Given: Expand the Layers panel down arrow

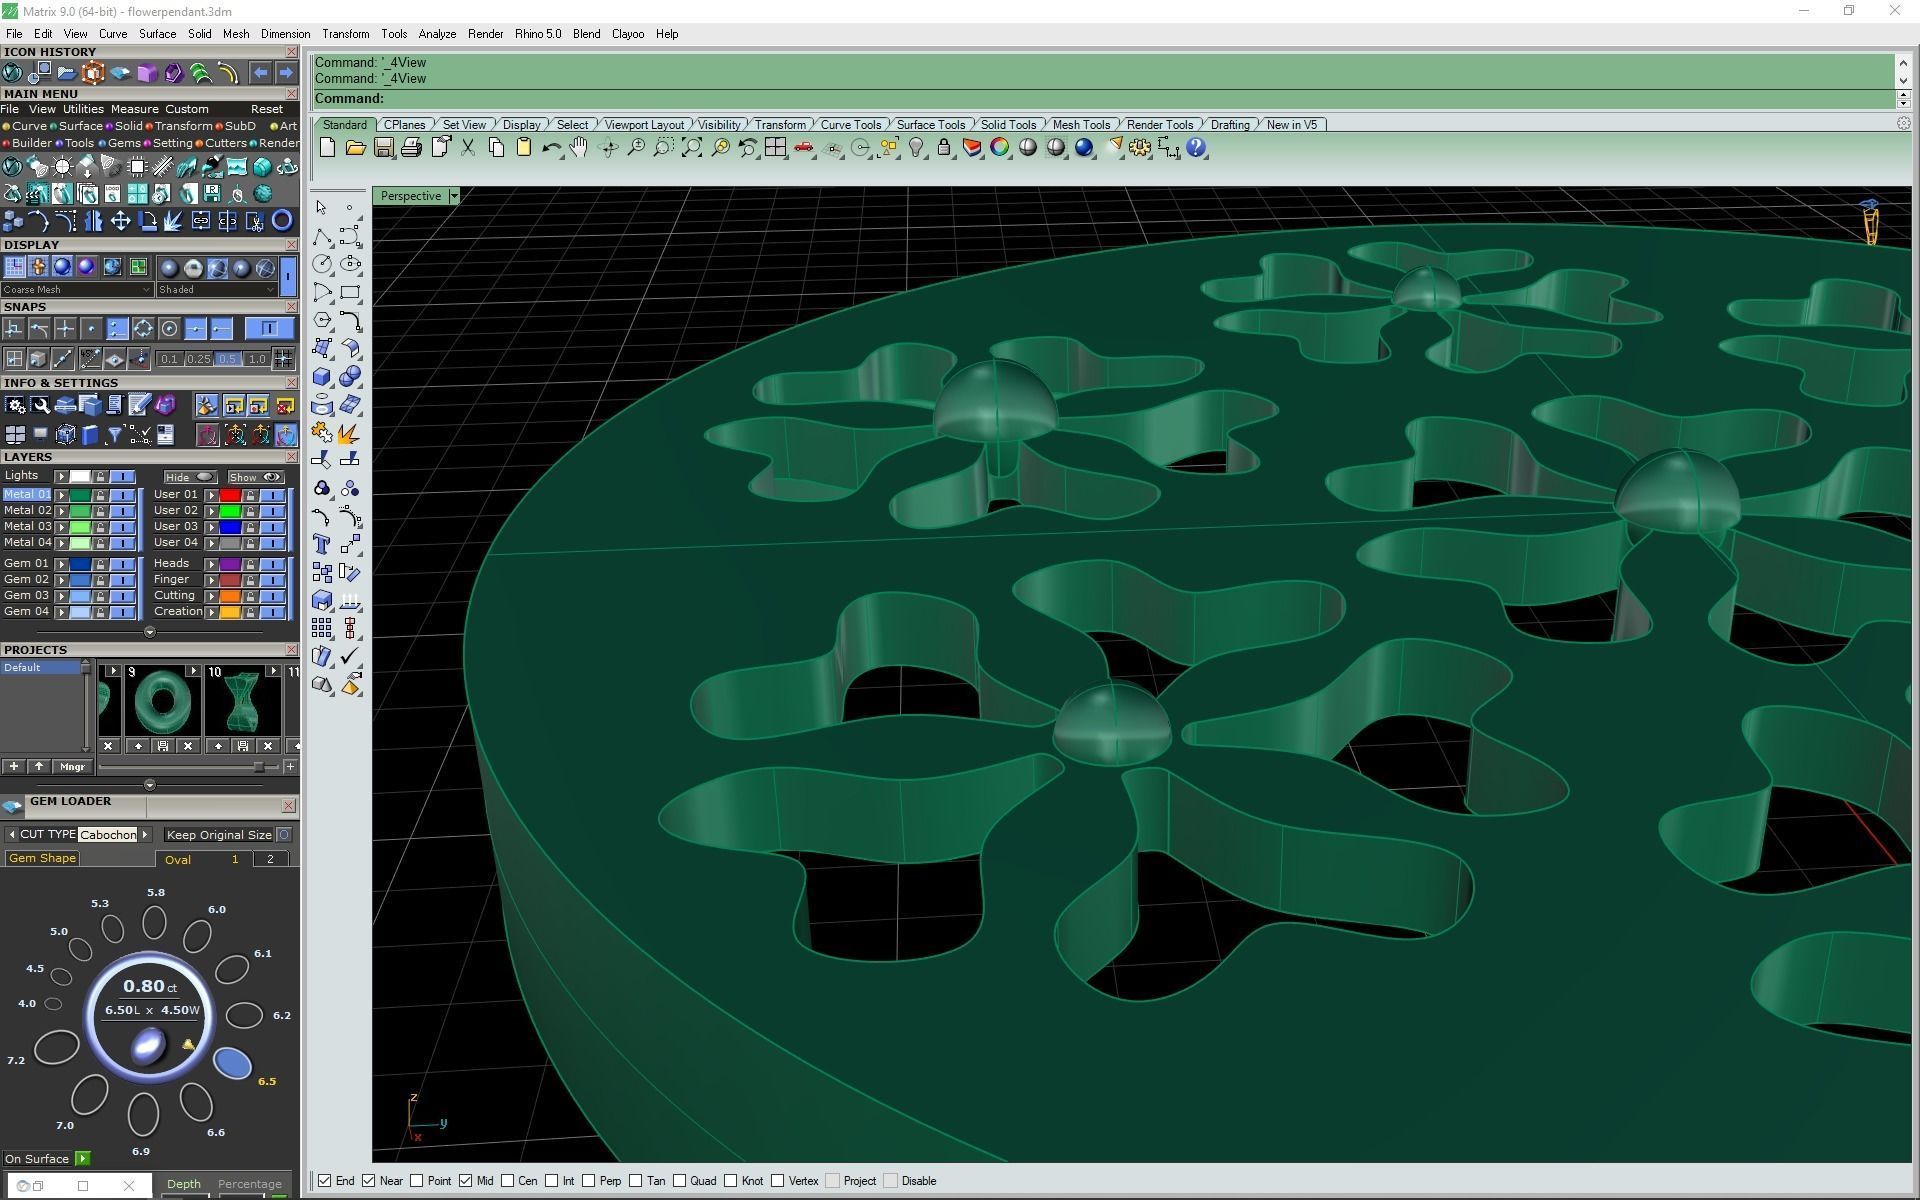Looking at the screenshot, I should tap(150, 632).
